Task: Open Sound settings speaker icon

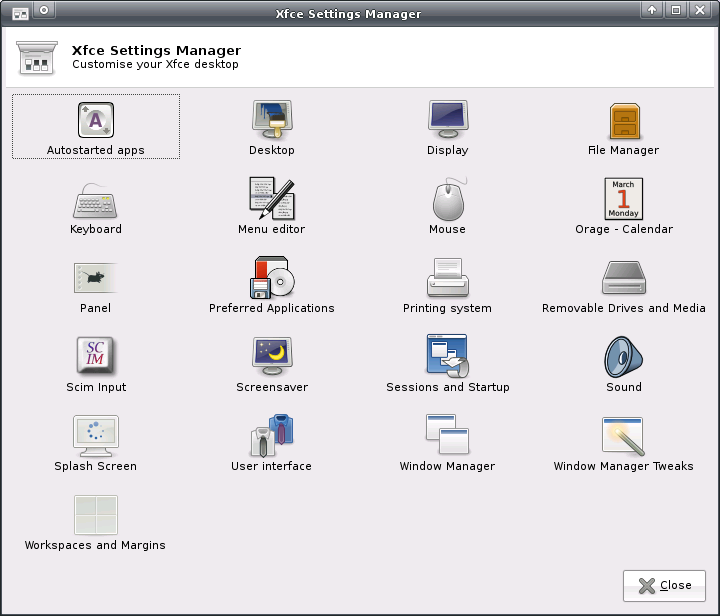Action: pos(624,357)
